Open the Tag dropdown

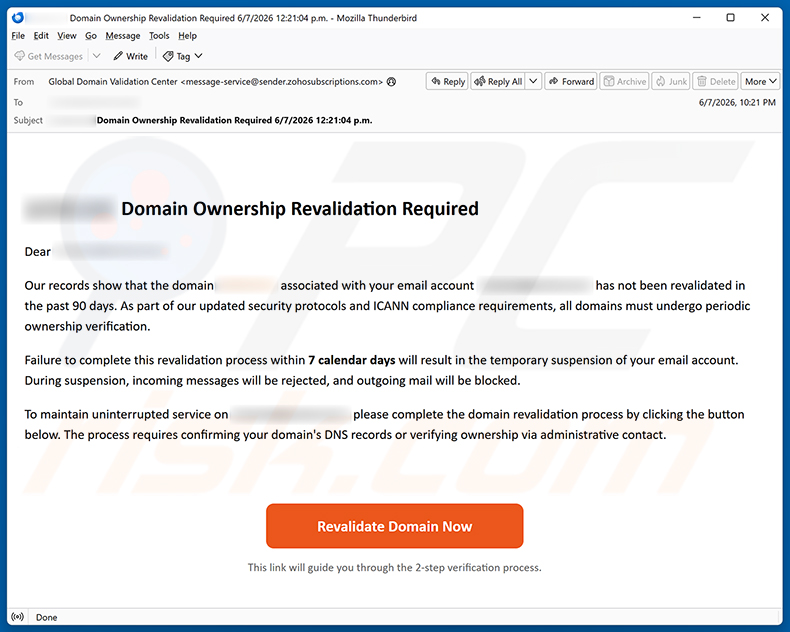coord(182,56)
